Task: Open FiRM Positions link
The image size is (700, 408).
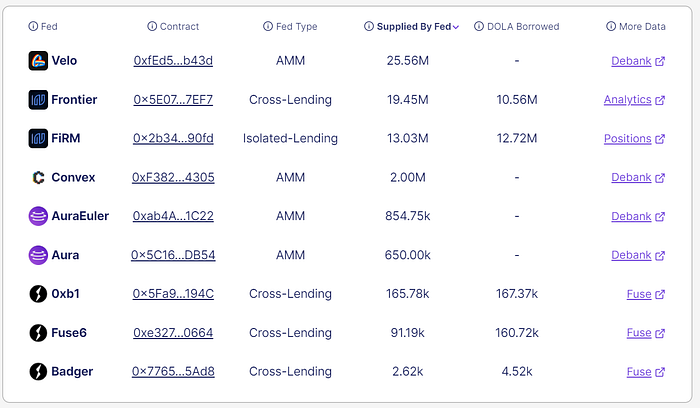Action: (627, 139)
